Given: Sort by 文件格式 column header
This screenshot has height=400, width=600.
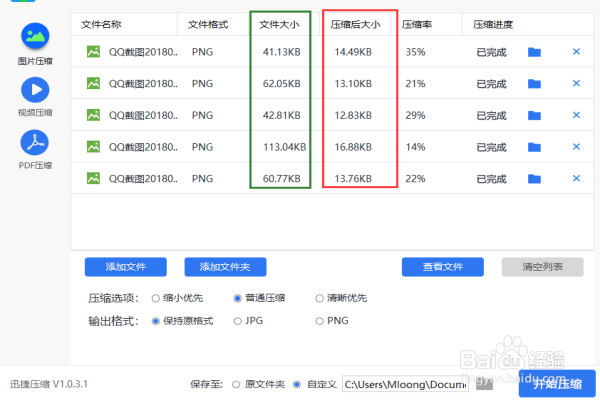Looking at the screenshot, I should pos(208,25).
